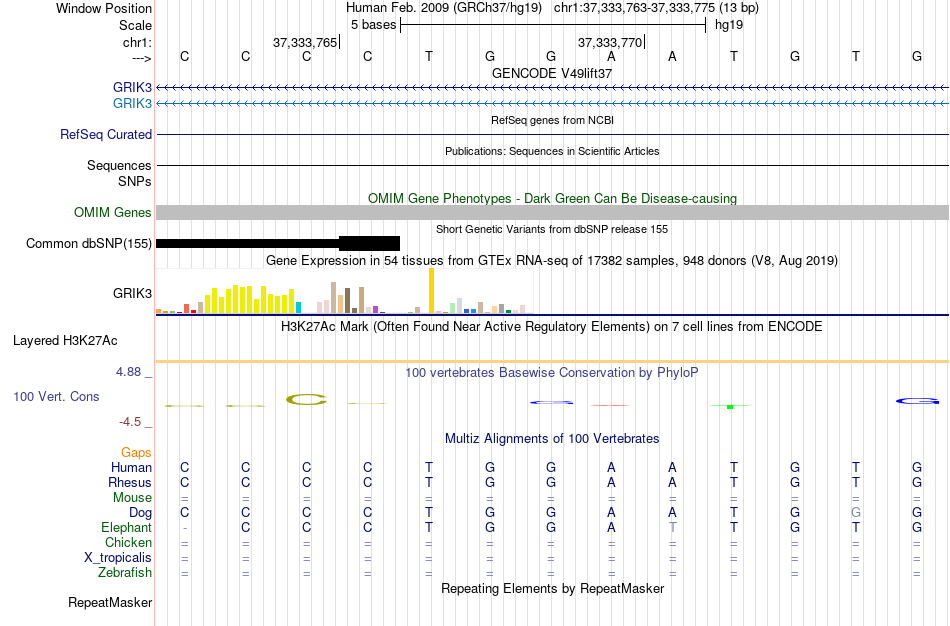This screenshot has width=950, height=626.
Task: Click the black dbSNP variant bar
Action: point(278,244)
